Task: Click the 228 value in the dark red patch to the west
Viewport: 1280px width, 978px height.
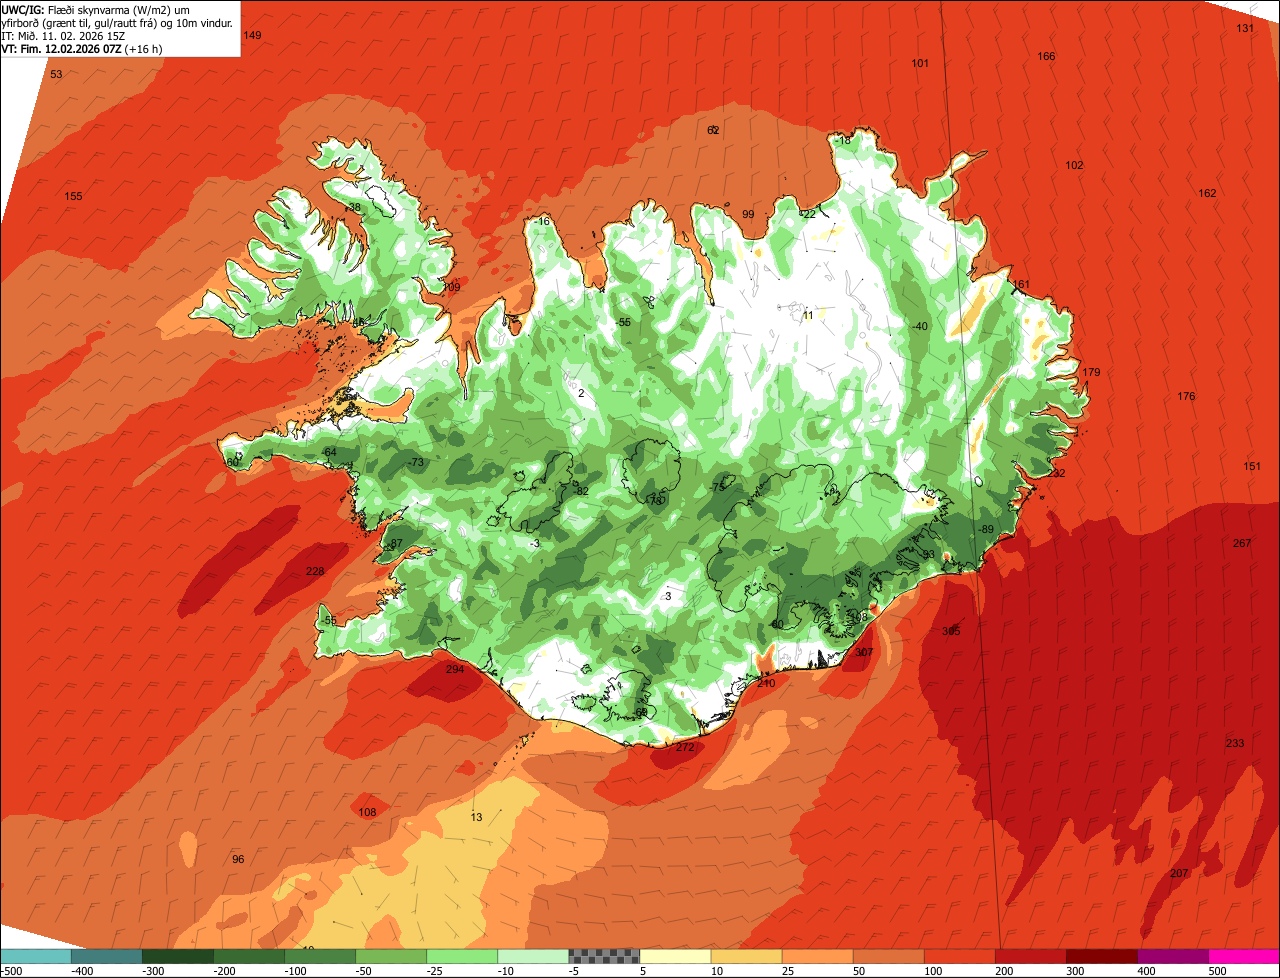Action: click(x=315, y=571)
